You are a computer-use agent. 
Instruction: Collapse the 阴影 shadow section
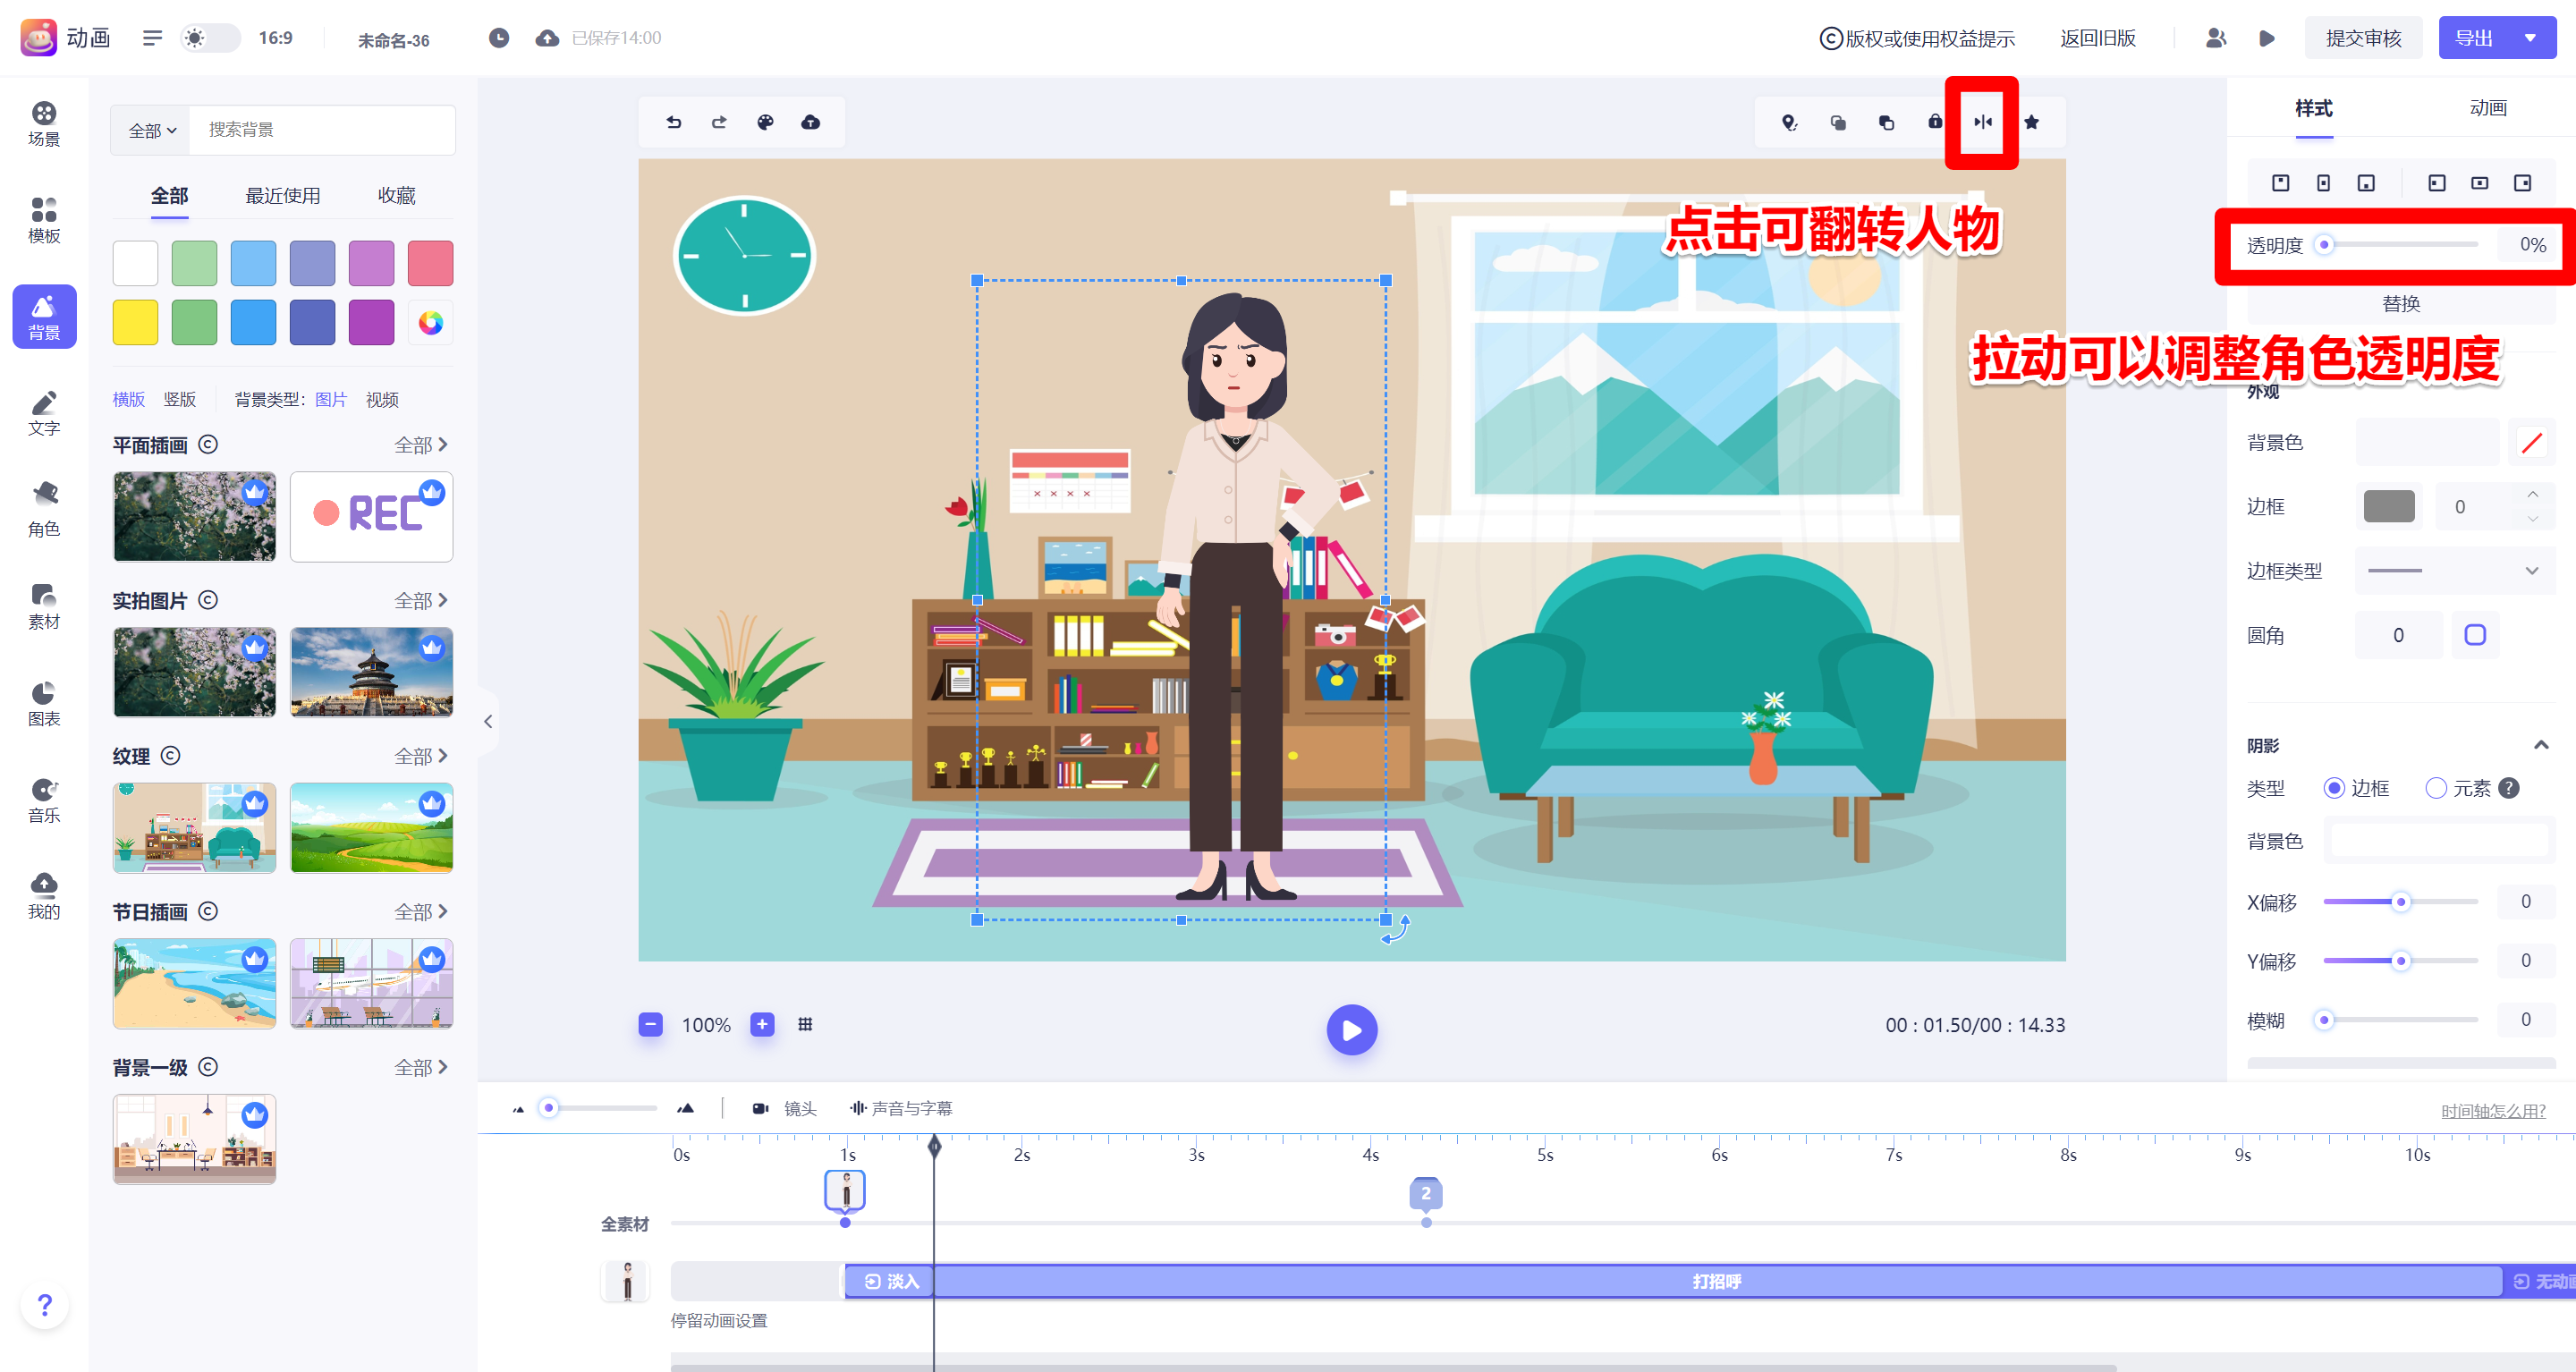2541,745
